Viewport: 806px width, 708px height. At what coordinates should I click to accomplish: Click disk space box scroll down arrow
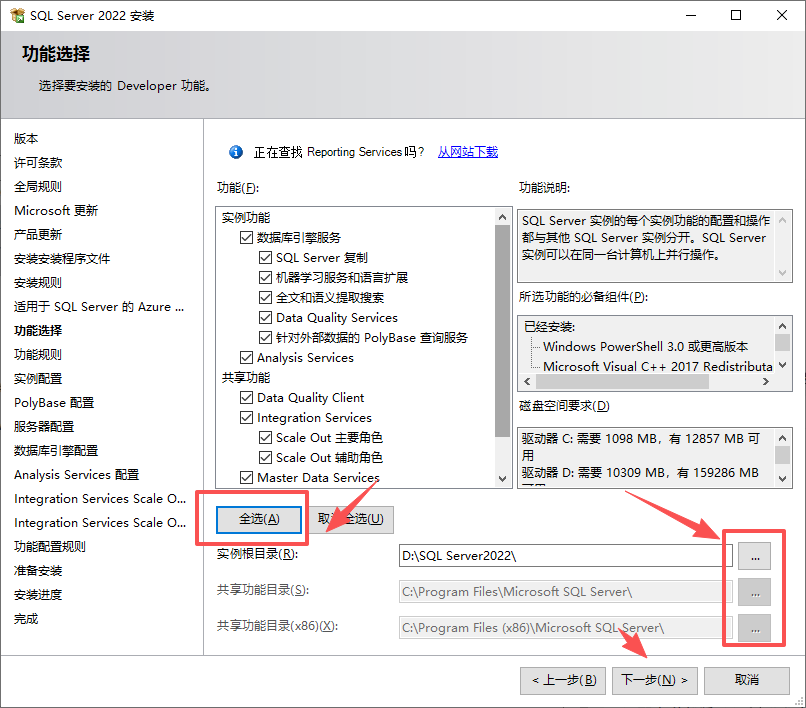782,479
